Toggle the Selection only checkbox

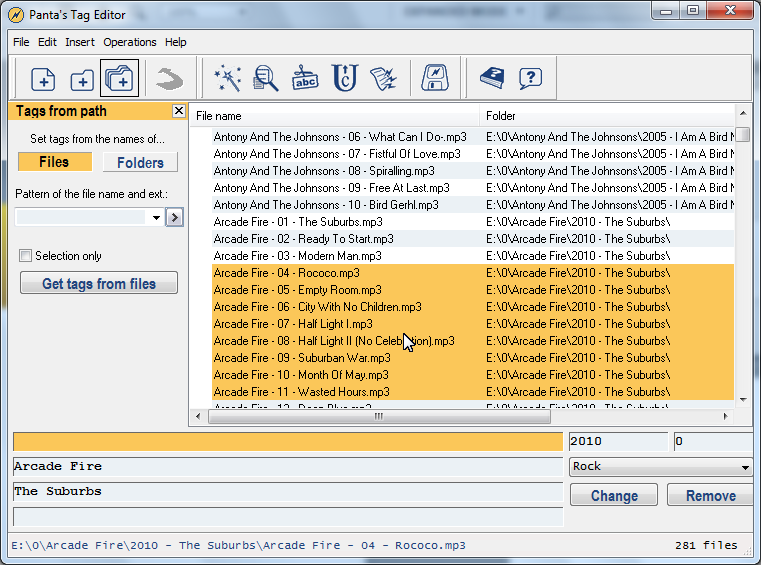tap(25, 256)
